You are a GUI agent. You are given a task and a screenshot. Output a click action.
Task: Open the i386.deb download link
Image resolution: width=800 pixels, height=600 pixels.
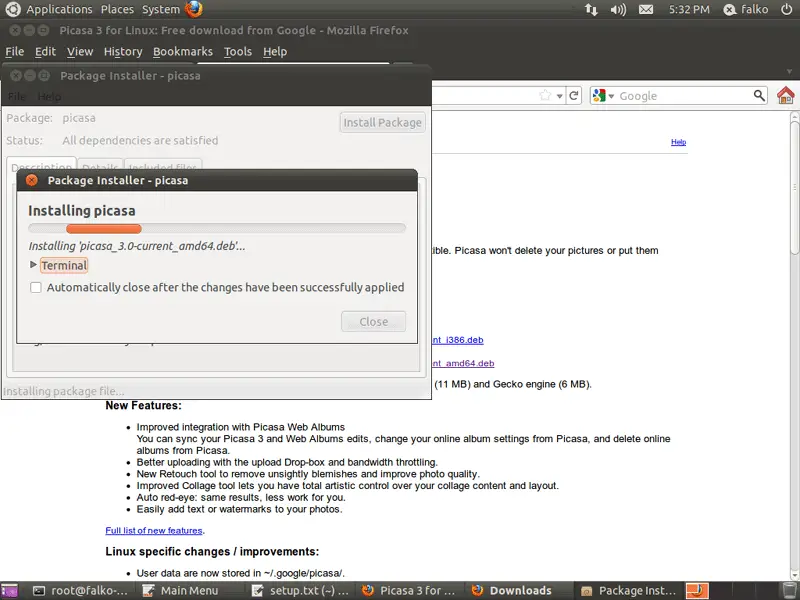(x=458, y=340)
